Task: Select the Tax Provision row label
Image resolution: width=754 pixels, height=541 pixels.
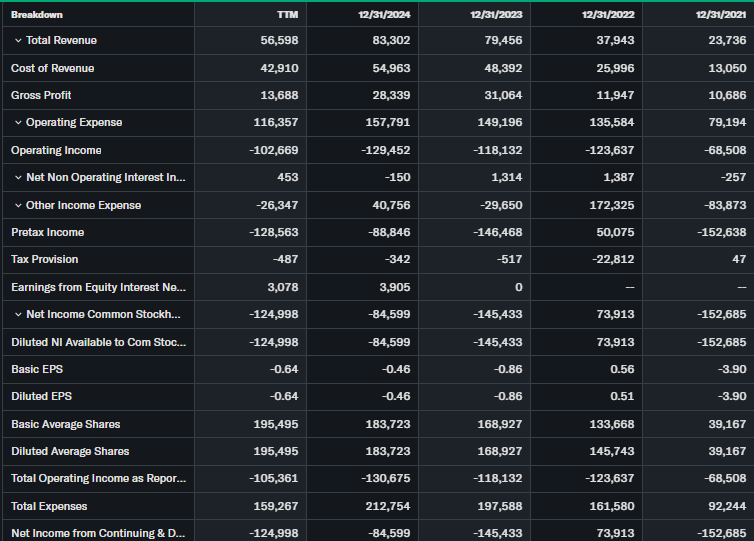Action: click(x=44, y=259)
